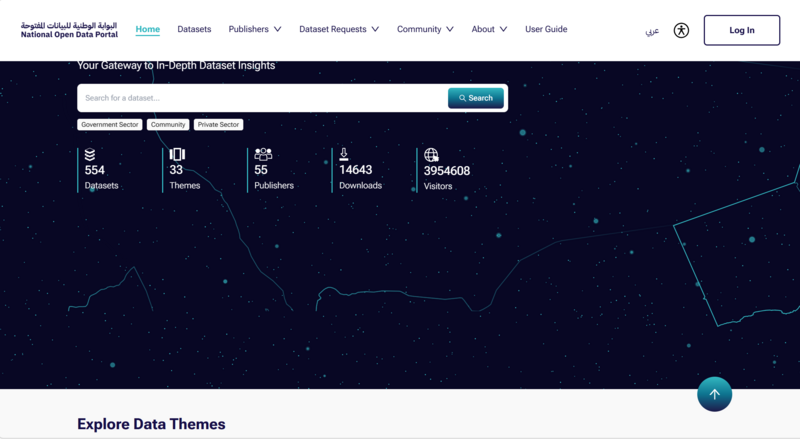Expand the Dataset Requests menu
Viewport: 800px width, 439px height.
click(x=339, y=29)
